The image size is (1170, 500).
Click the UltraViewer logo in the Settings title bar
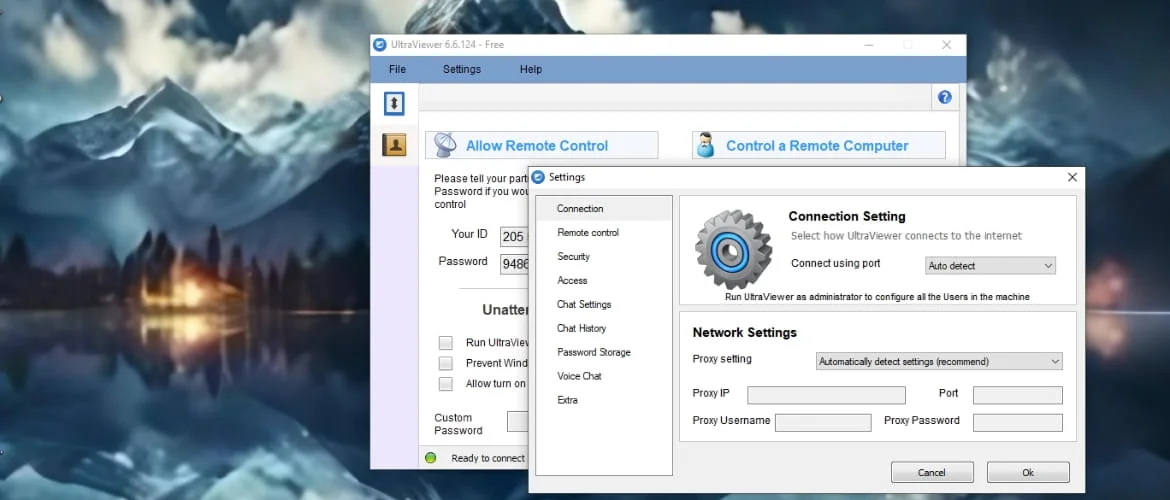click(x=539, y=178)
